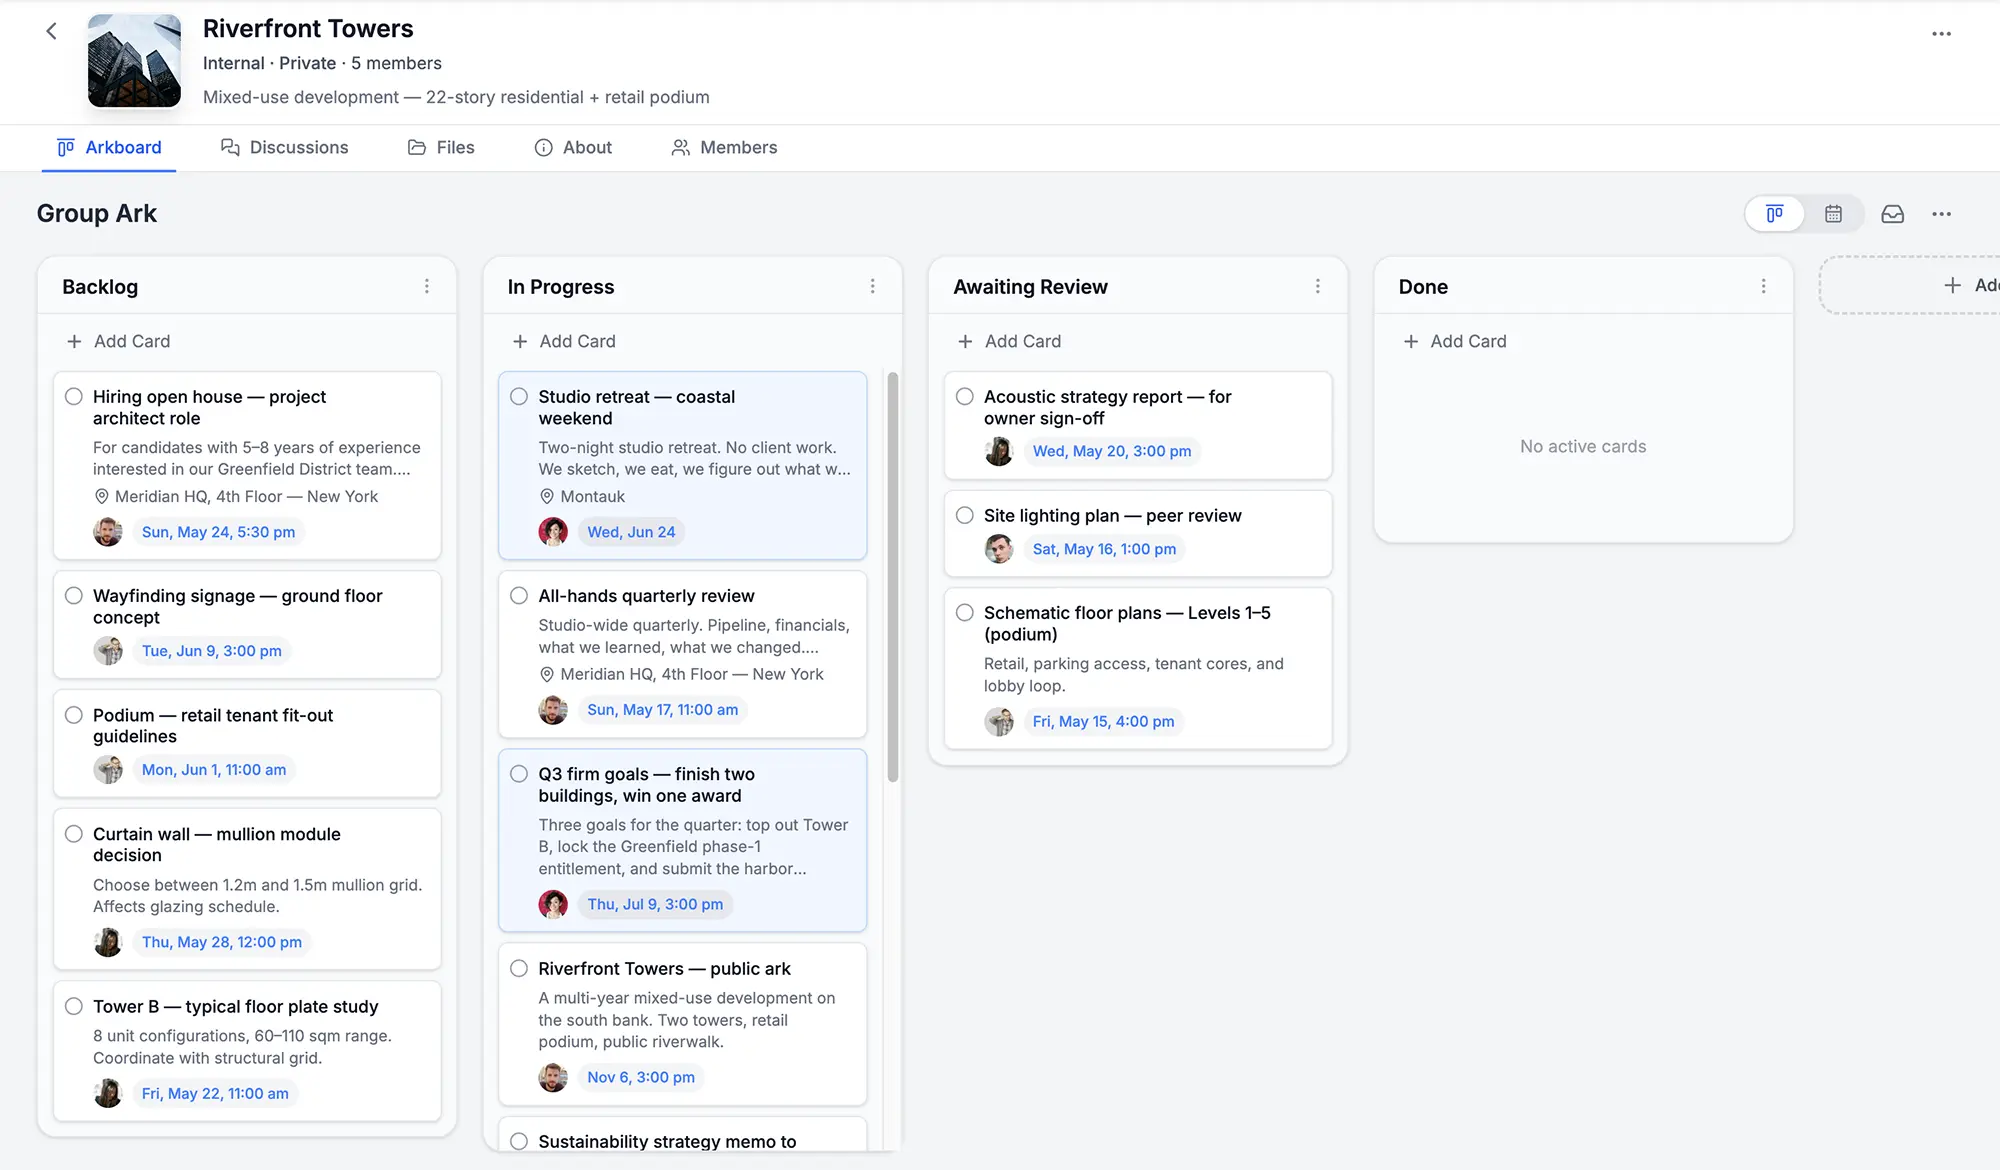Click the Montauk location pin icon
This screenshot has width=2000, height=1170.
point(547,496)
